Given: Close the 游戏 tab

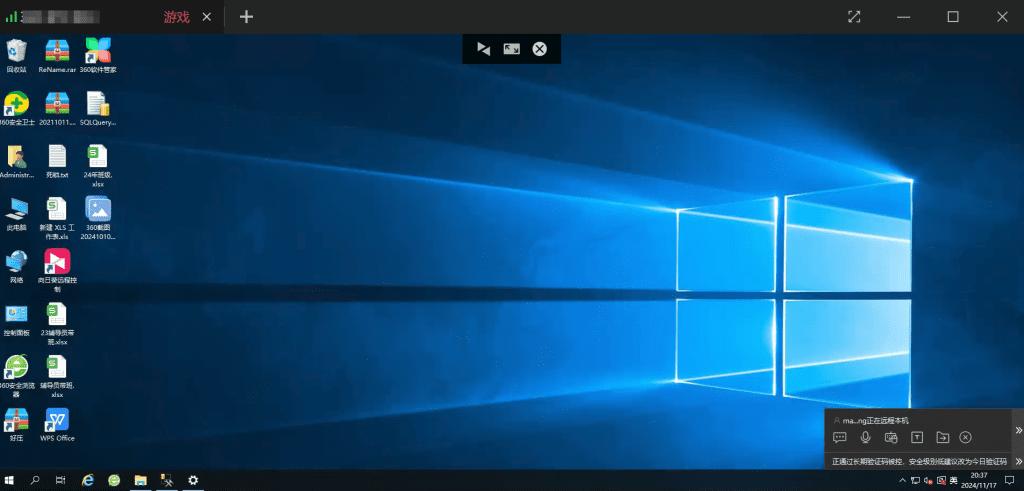Looking at the screenshot, I should pos(206,18).
